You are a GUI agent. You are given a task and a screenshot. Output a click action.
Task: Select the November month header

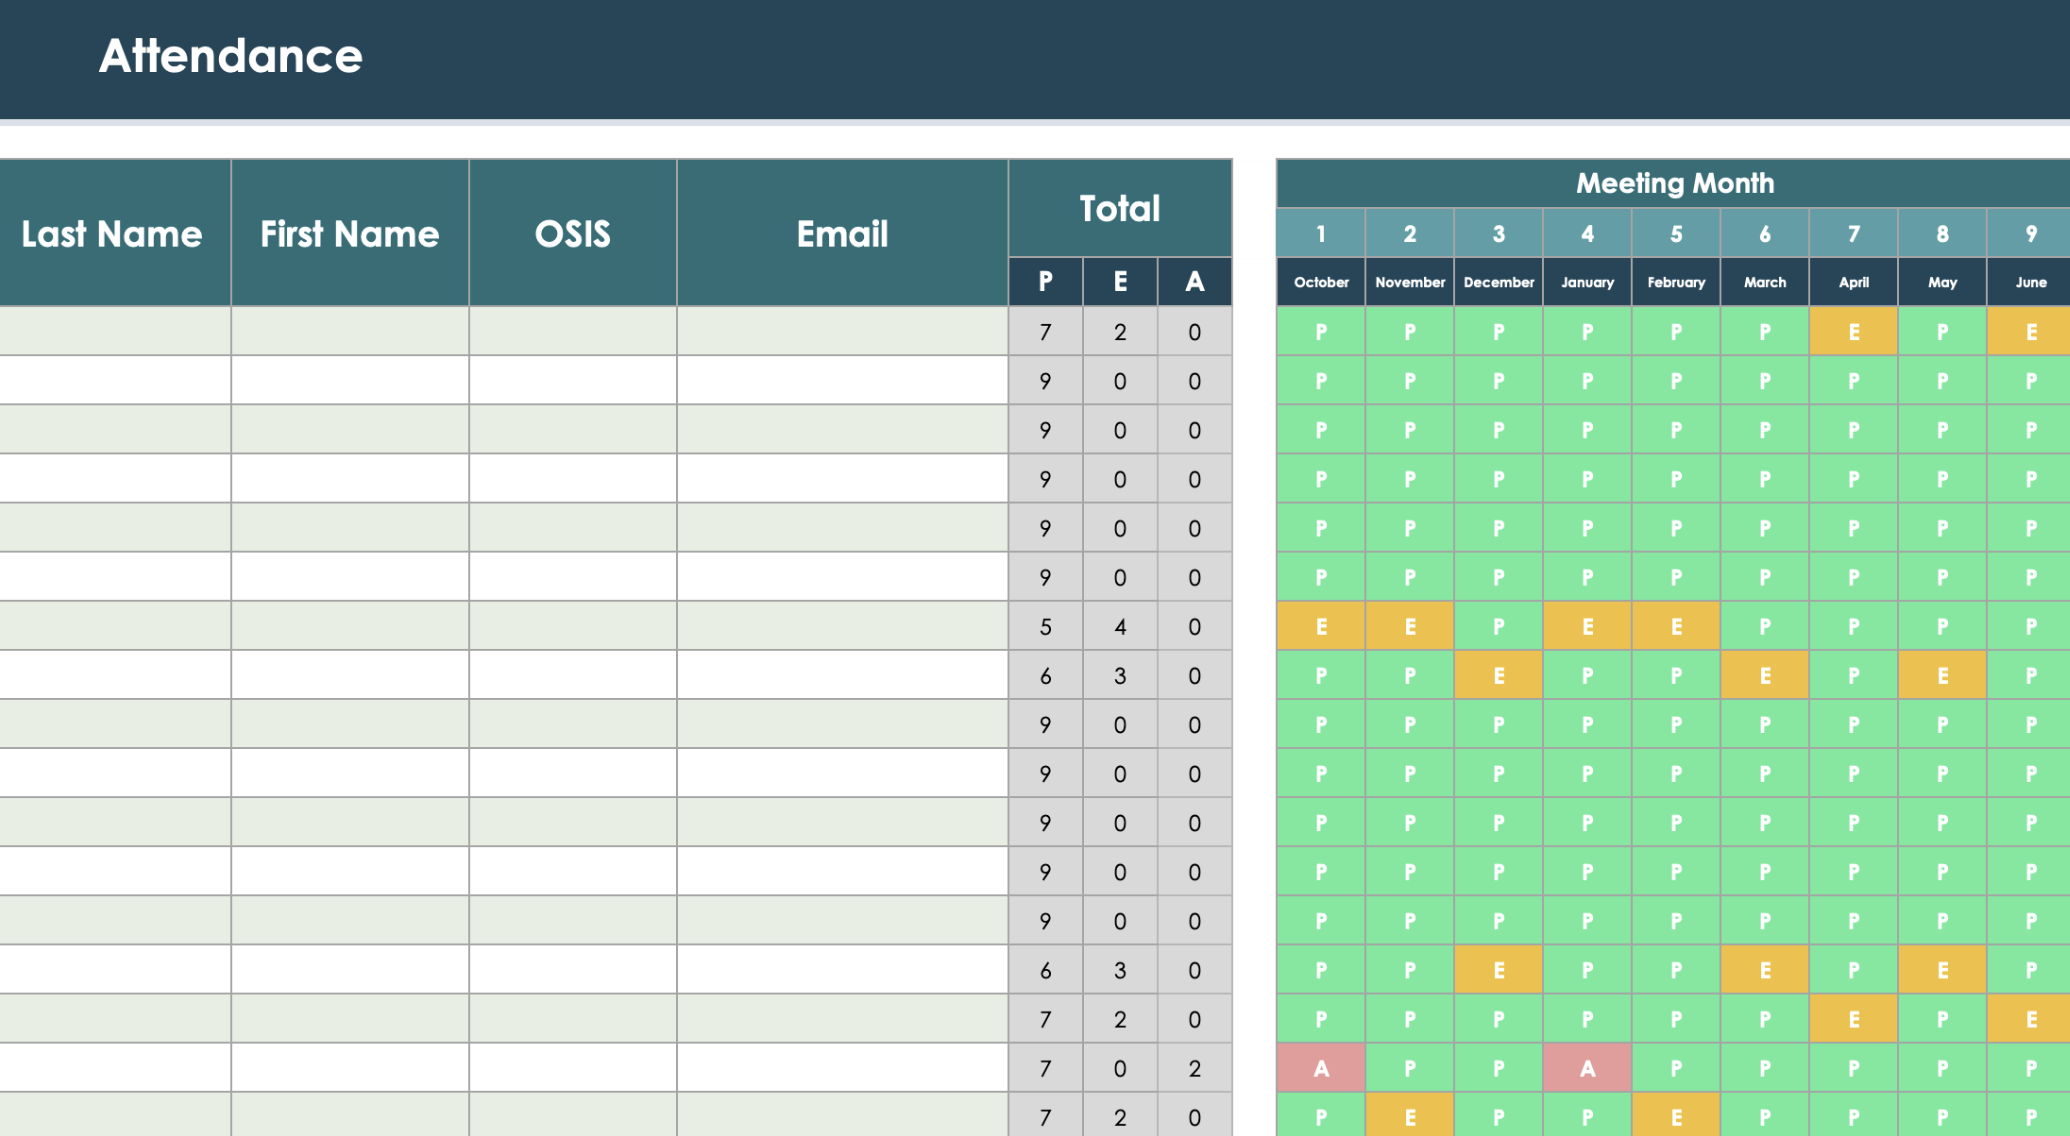point(1410,282)
